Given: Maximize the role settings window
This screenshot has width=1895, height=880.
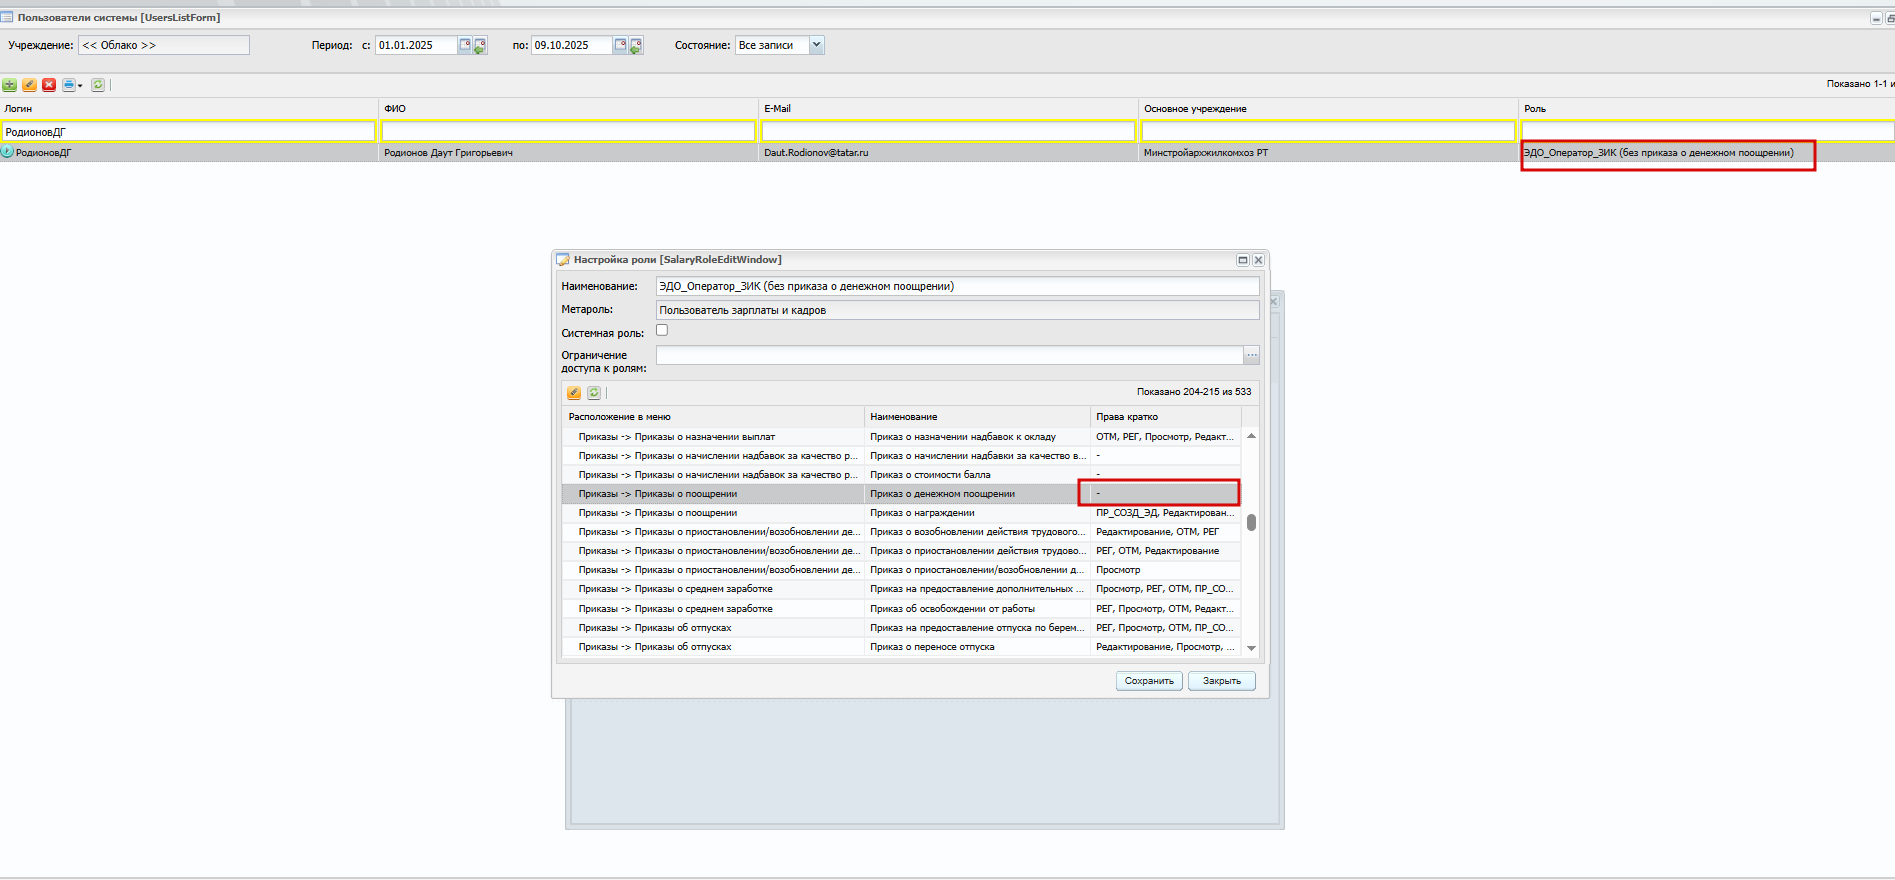Looking at the screenshot, I should [1243, 260].
